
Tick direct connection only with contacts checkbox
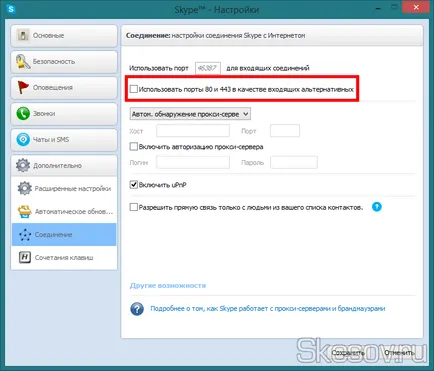(x=134, y=207)
